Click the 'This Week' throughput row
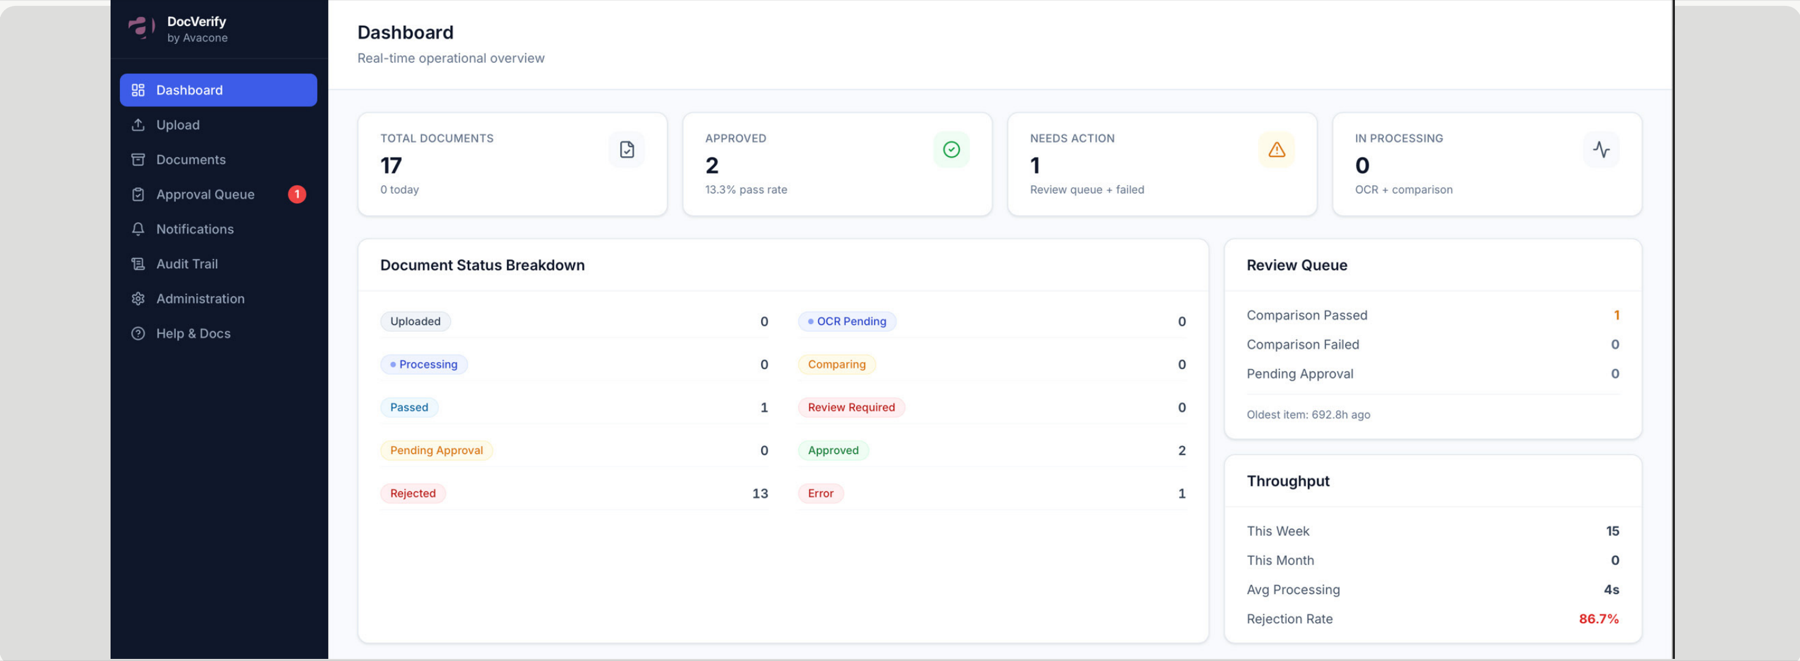The height and width of the screenshot is (661, 1800). click(1433, 531)
